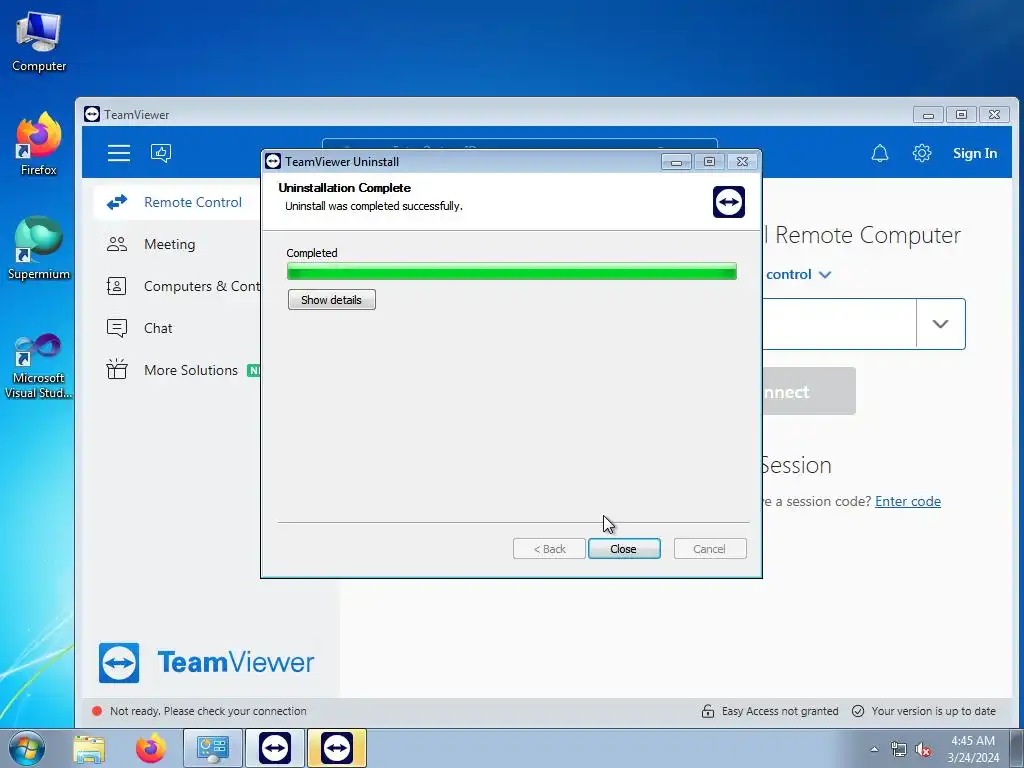The width and height of the screenshot is (1024, 768).
Task: Click the TeamViewer logo in the uninstall dialog header
Action: point(729,202)
